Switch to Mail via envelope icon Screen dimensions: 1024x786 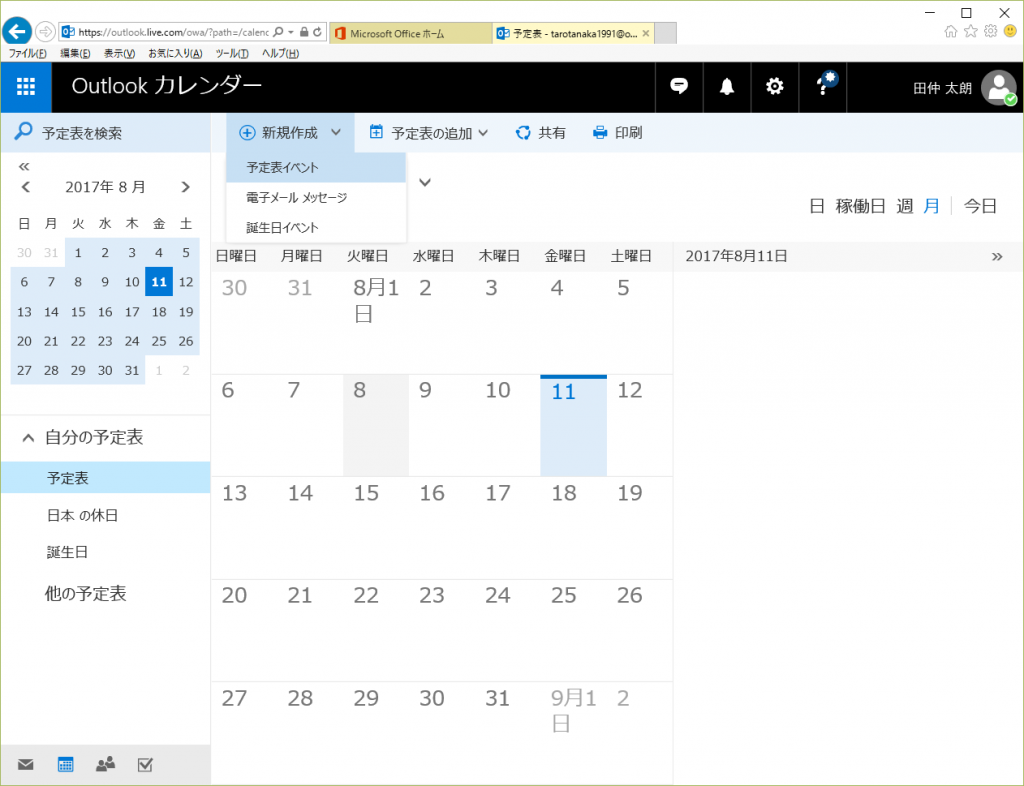(x=25, y=764)
